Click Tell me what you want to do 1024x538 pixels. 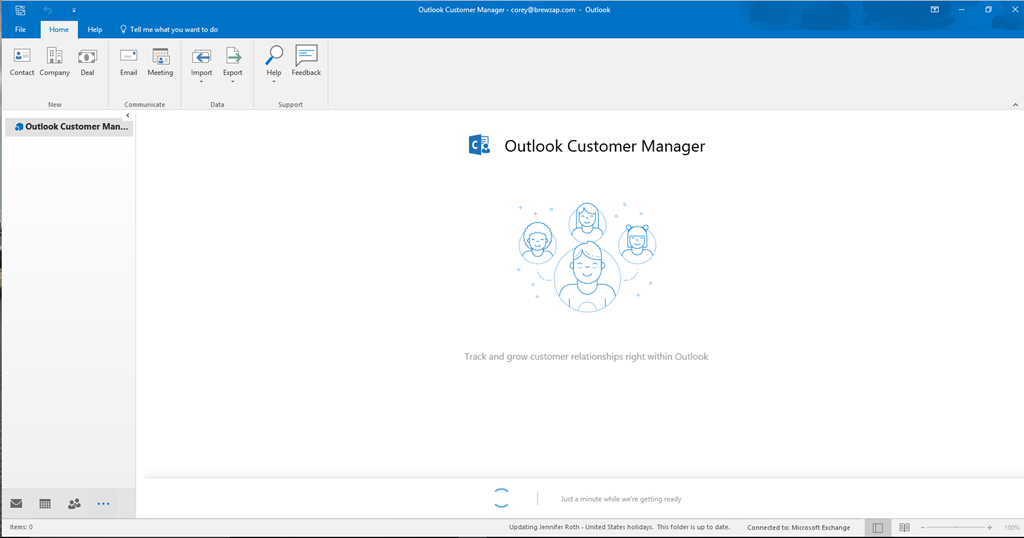(x=169, y=29)
